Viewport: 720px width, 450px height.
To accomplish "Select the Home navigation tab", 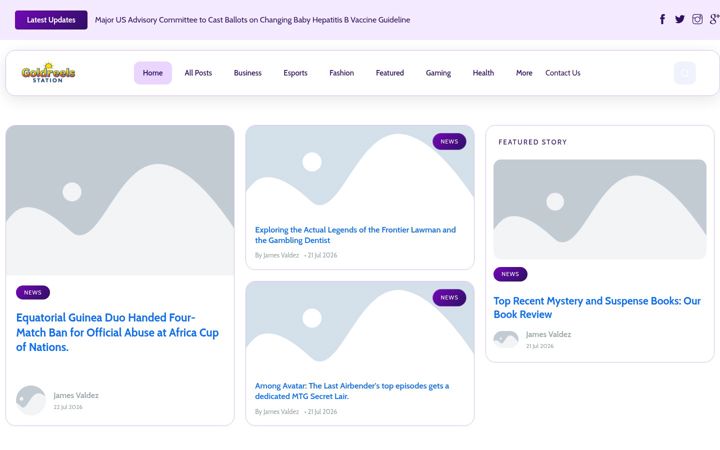I will pyautogui.click(x=152, y=73).
